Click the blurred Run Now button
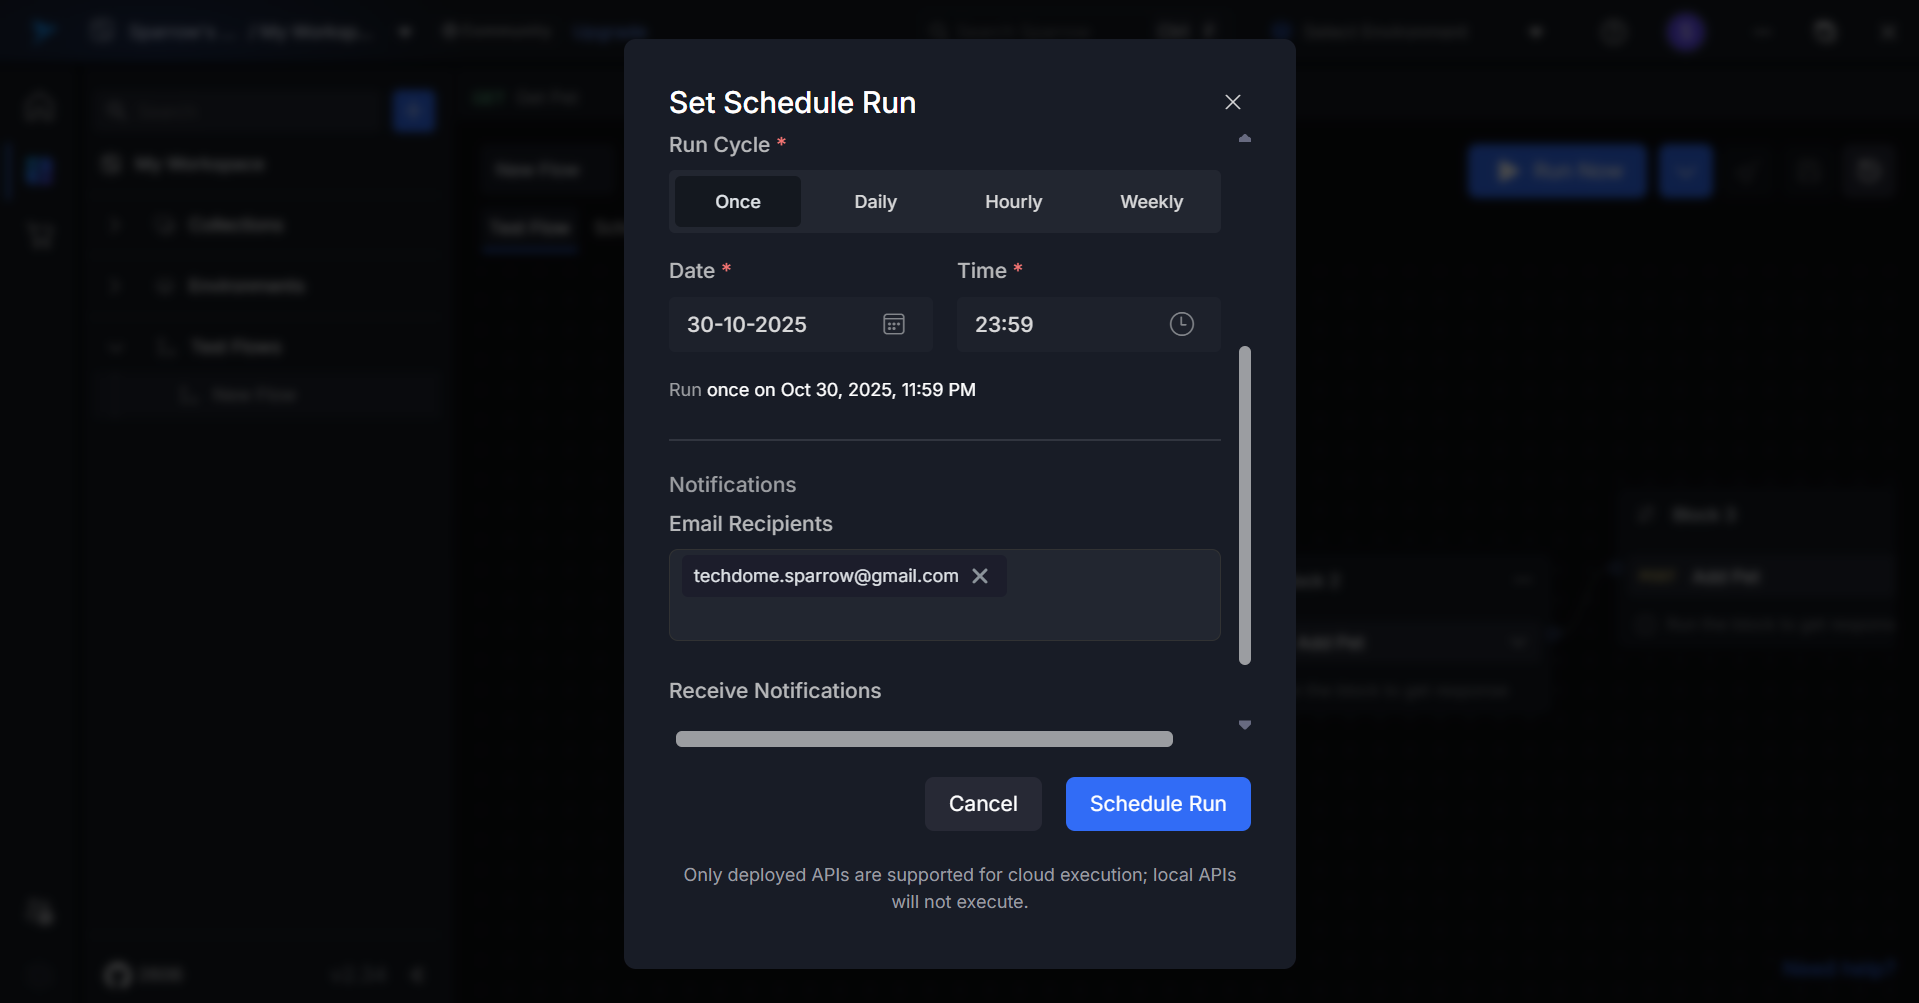The width and height of the screenshot is (1919, 1003). tap(1556, 171)
